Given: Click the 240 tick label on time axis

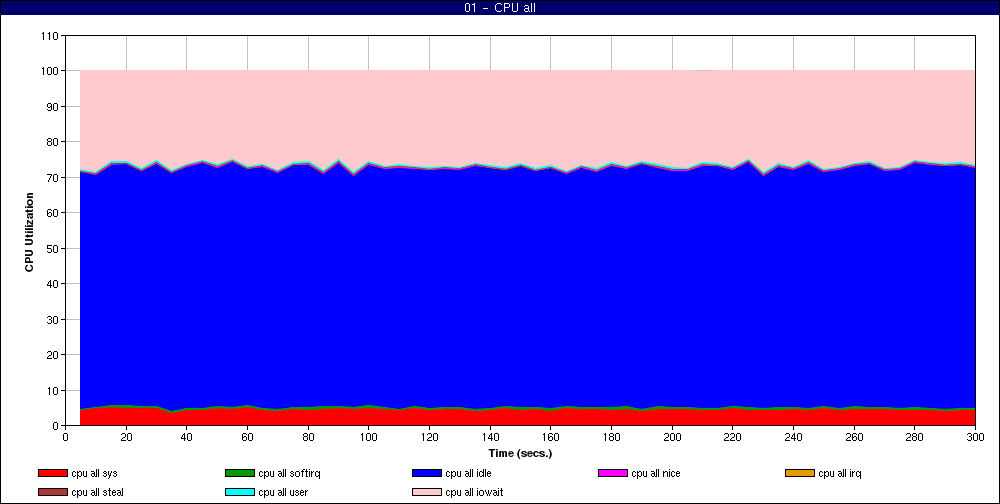Looking at the screenshot, I should [793, 437].
